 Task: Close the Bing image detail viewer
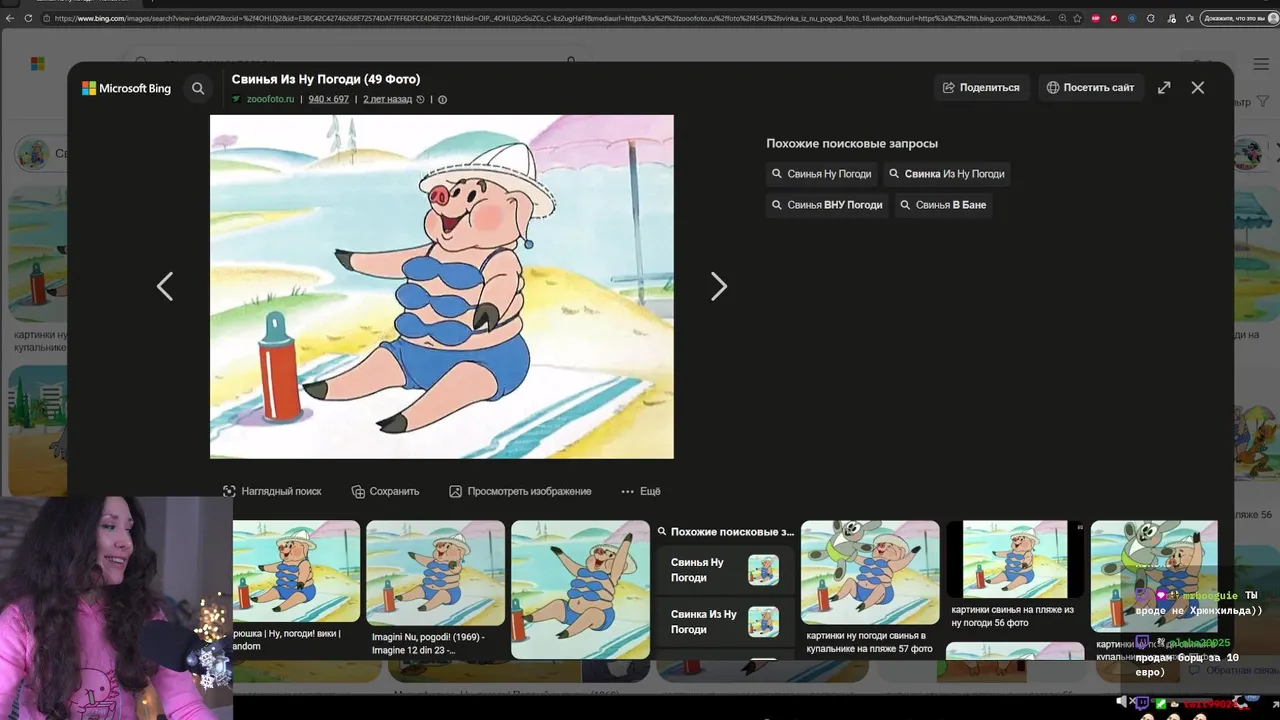[1198, 87]
